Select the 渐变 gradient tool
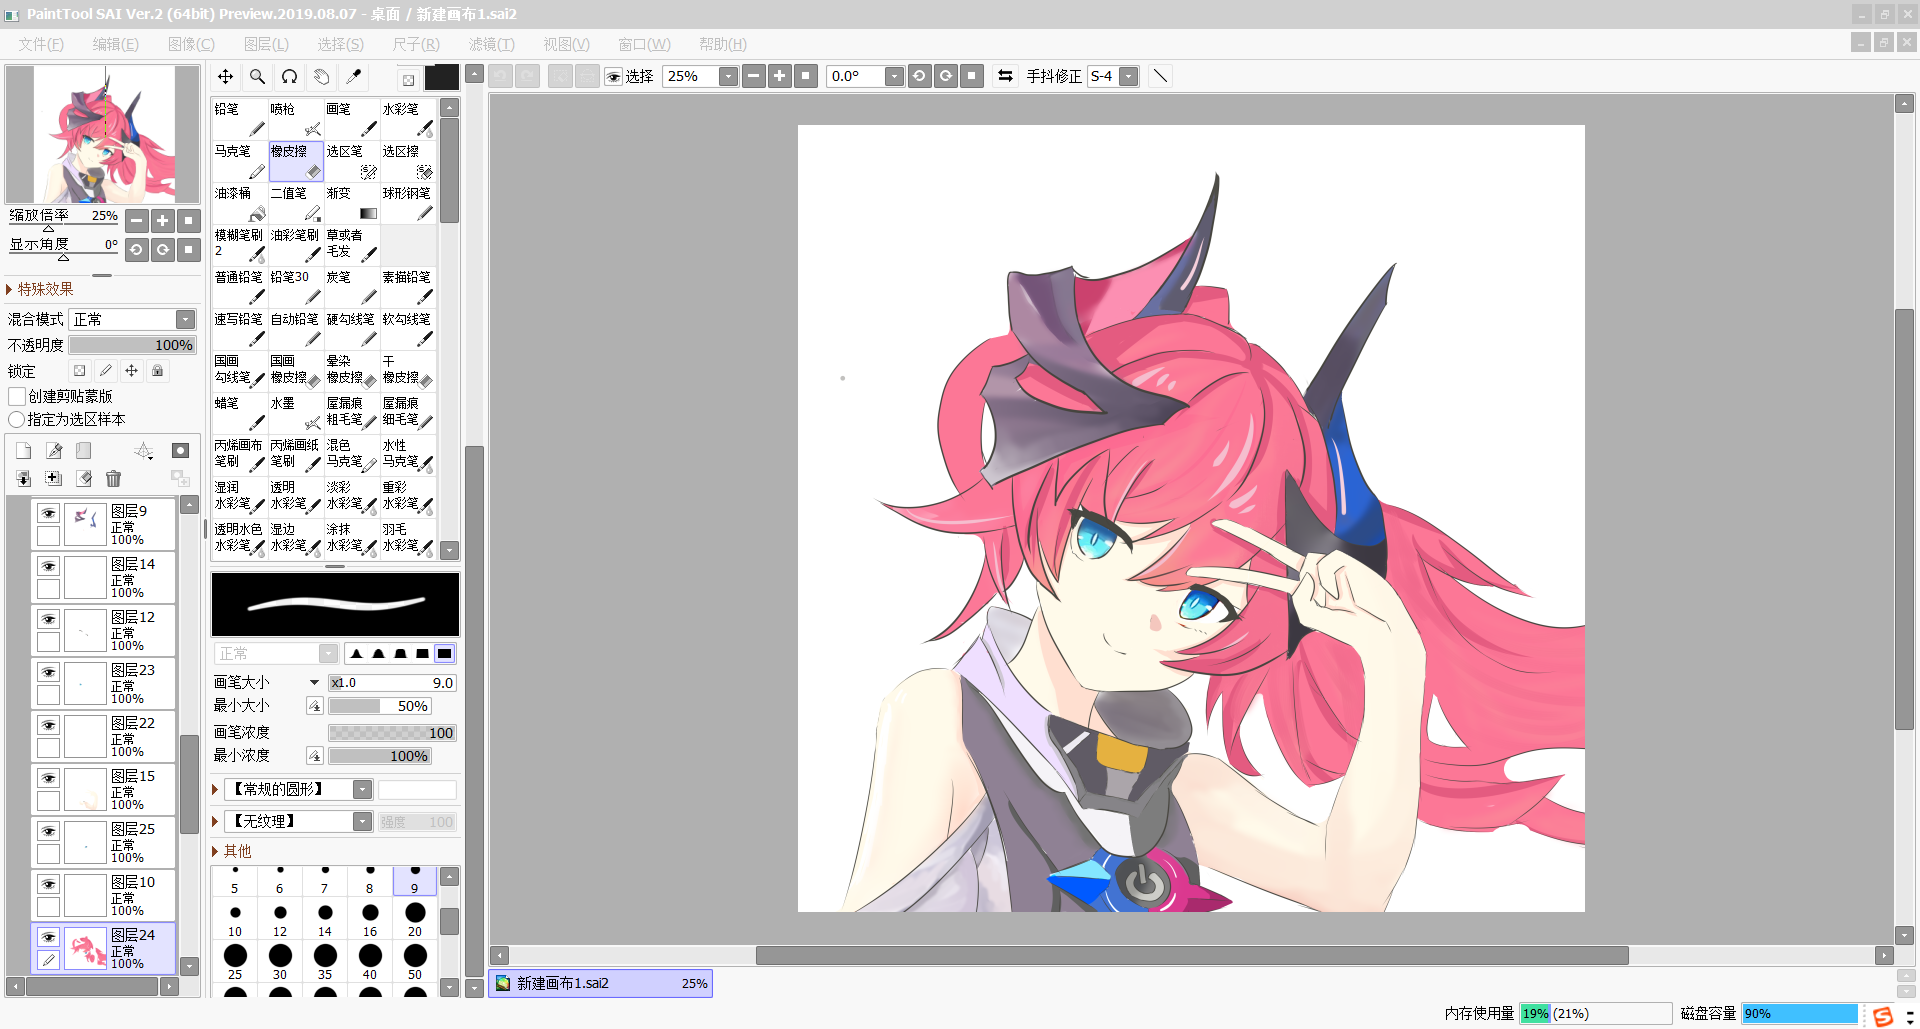The height and width of the screenshot is (1029, 1920). [352, 203]
